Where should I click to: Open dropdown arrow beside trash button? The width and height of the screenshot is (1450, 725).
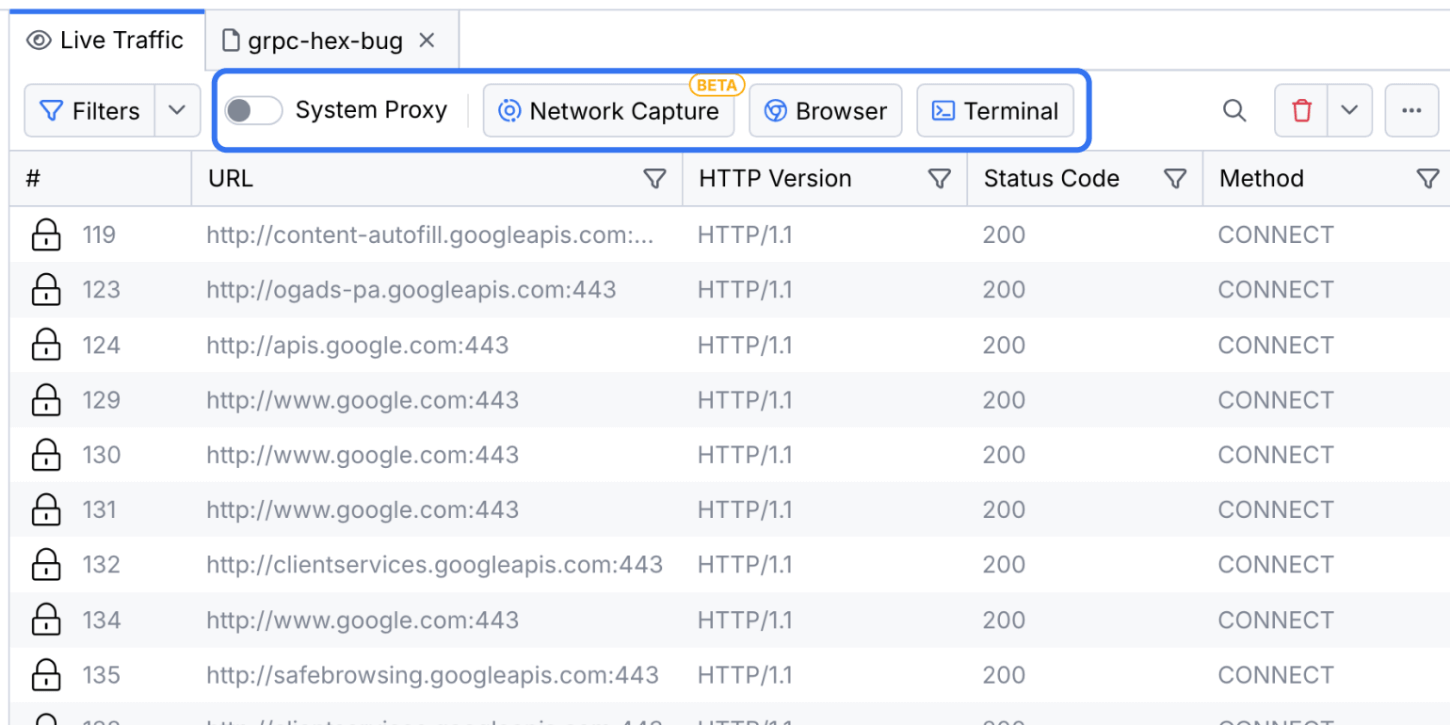[1349, 111]
